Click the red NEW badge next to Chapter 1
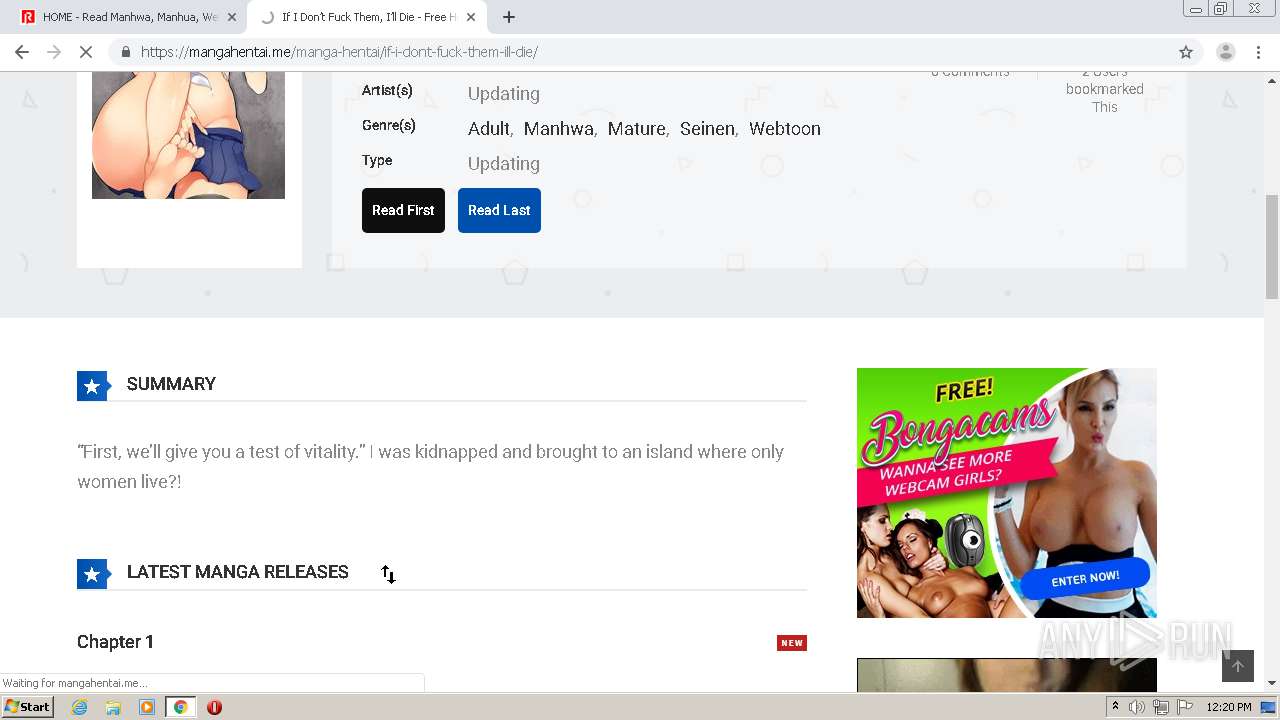 point(792,643)
